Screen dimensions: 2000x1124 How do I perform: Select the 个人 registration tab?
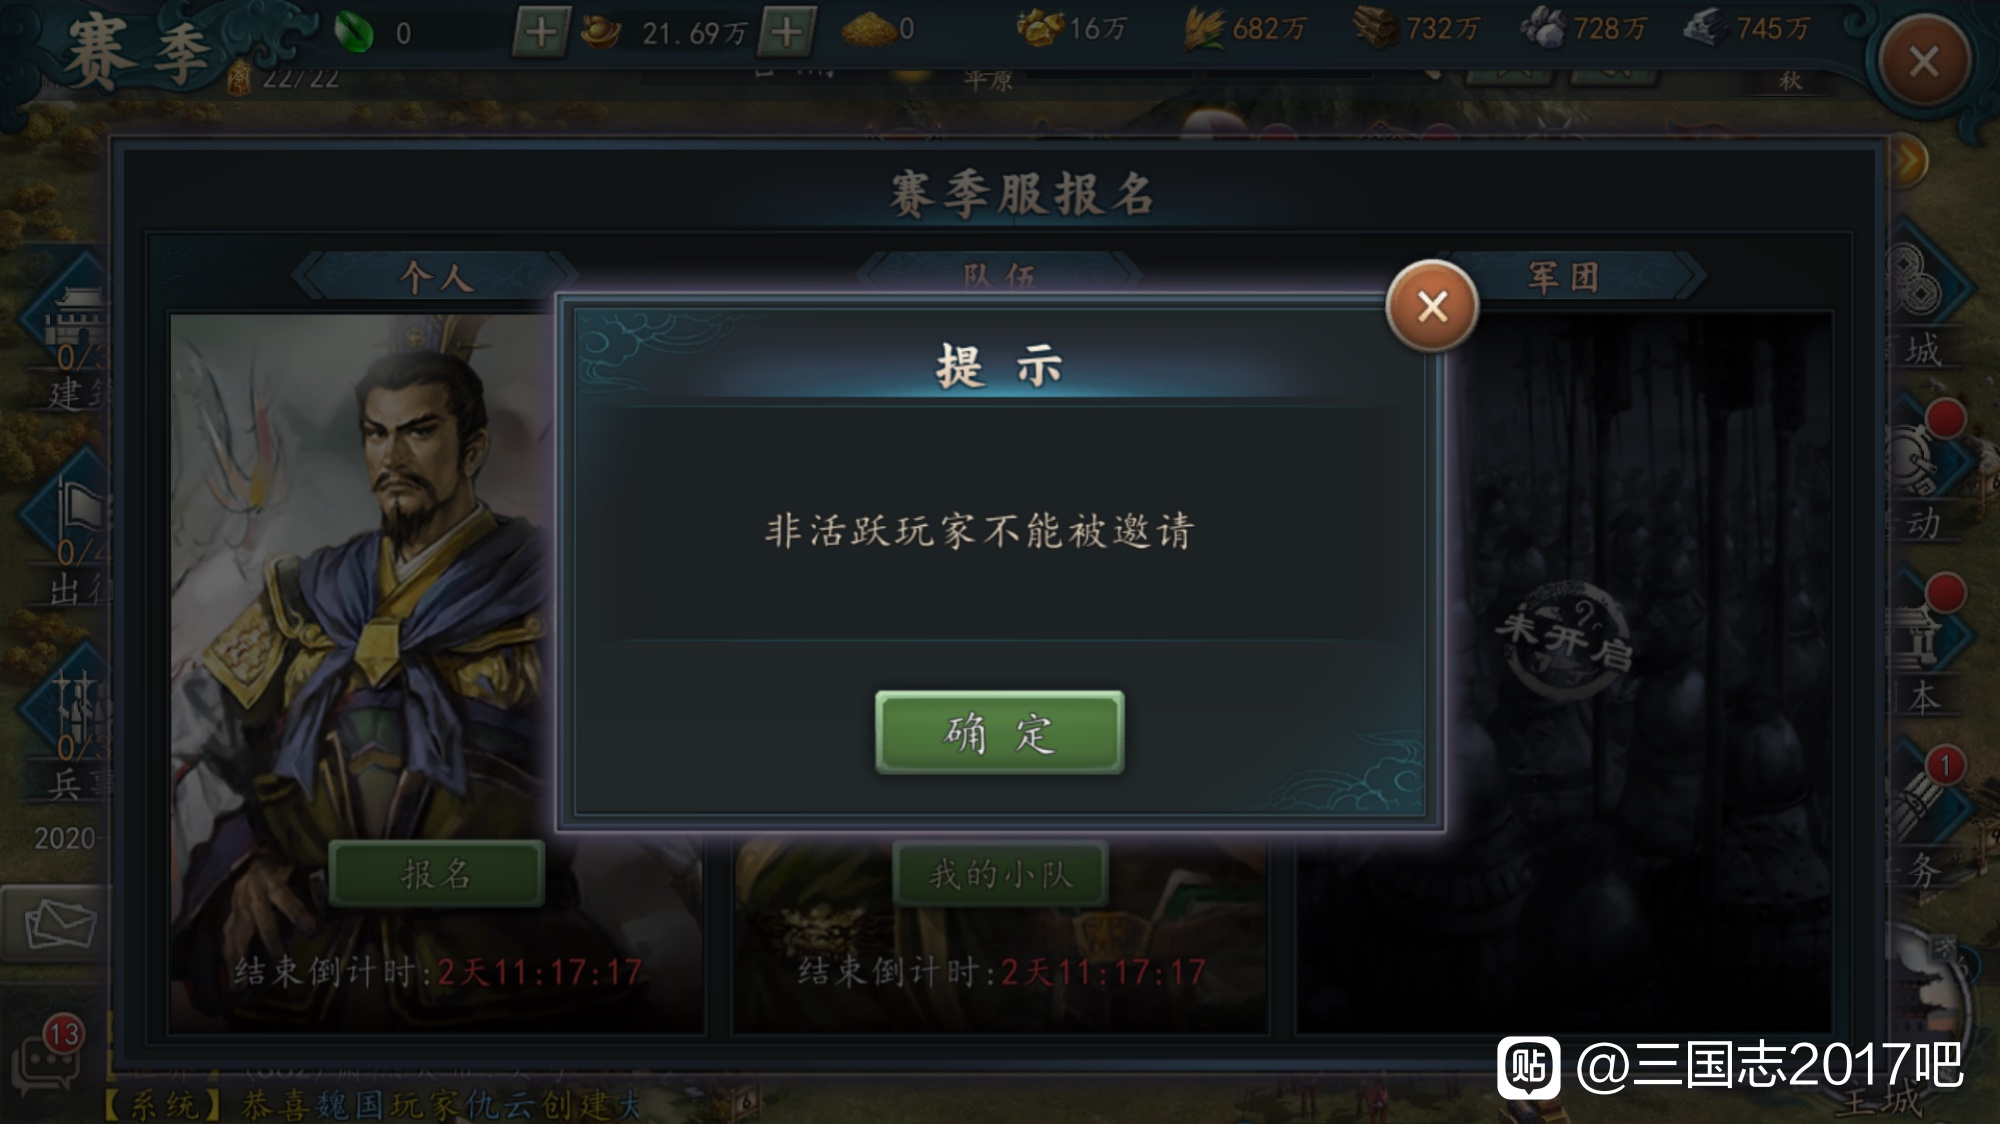click(436, 276)
